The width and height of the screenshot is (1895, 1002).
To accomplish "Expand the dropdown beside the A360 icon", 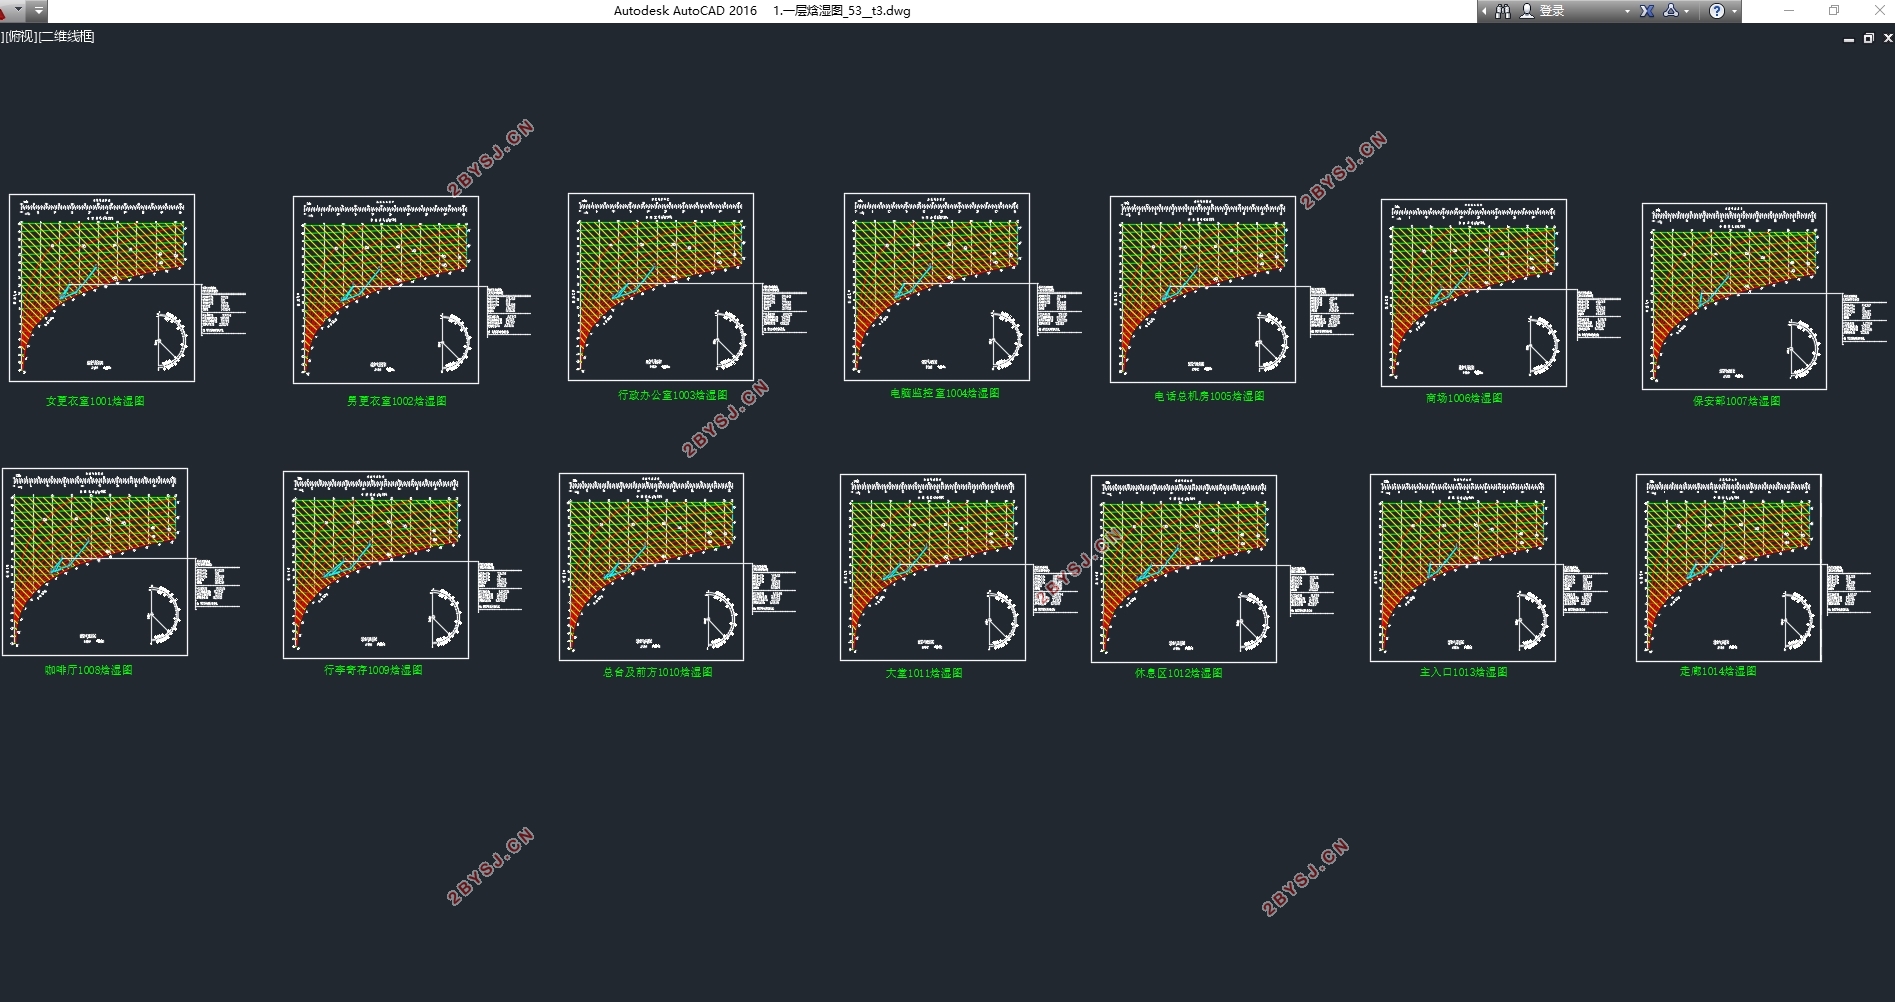I will [1687, 11].
